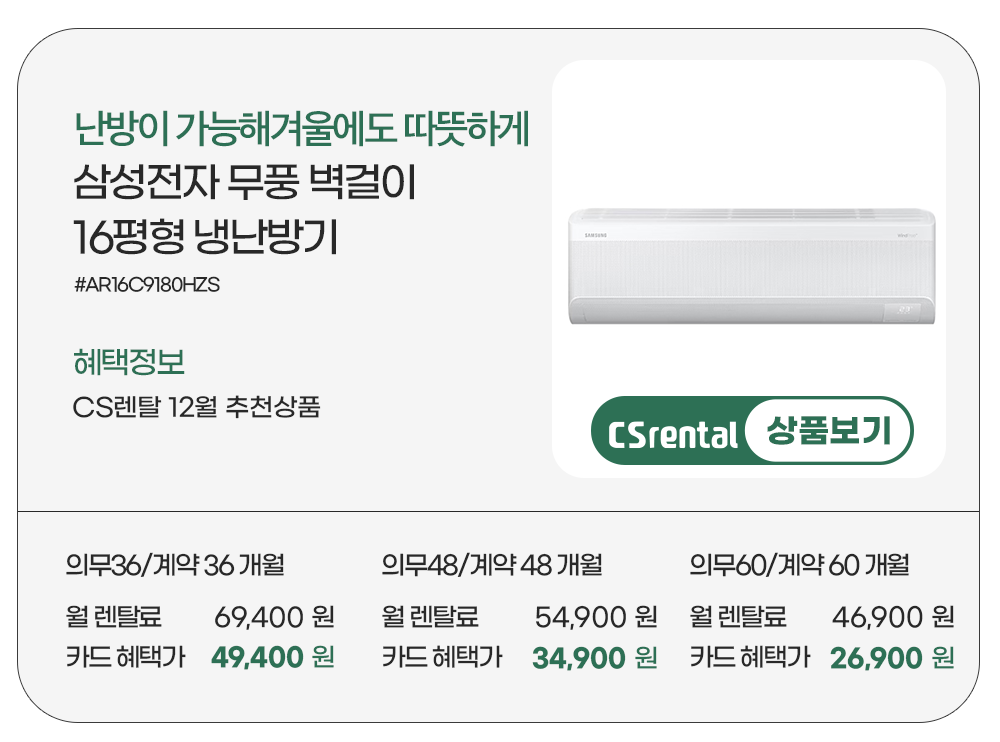Click the 삼성전자 무풍 벽걸이 product title
This screenshot has height=742, width=1000.
click(x=244, y=185)
